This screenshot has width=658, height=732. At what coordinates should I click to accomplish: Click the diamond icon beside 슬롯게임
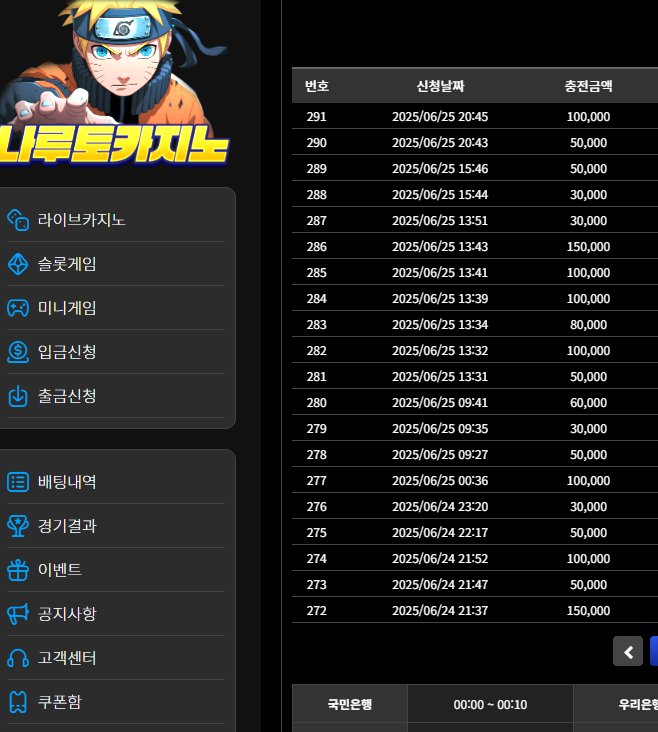(x=18, y=264)
